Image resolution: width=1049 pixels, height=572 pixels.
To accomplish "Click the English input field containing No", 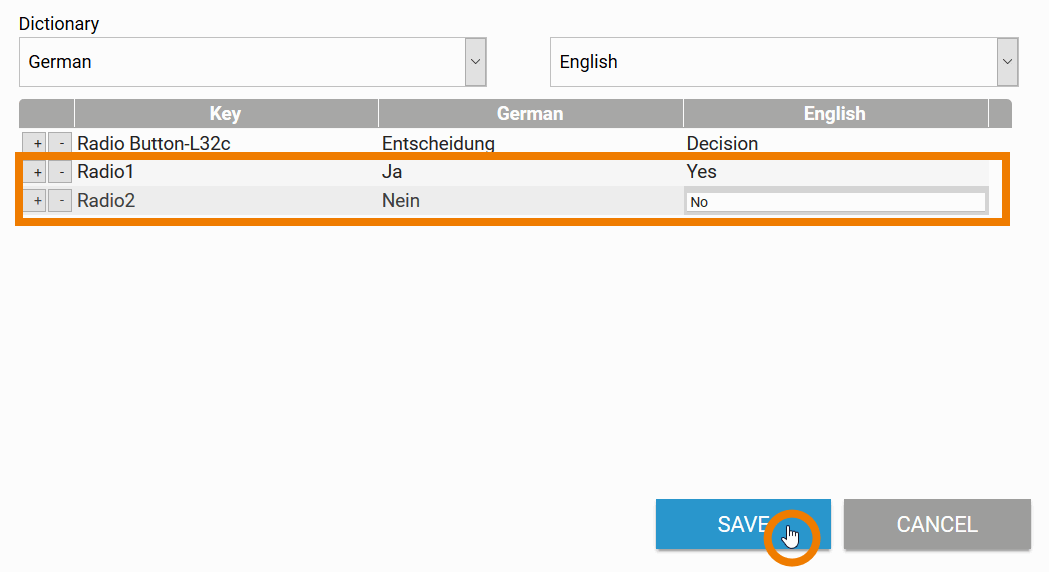I will click(x=835, y=202).
